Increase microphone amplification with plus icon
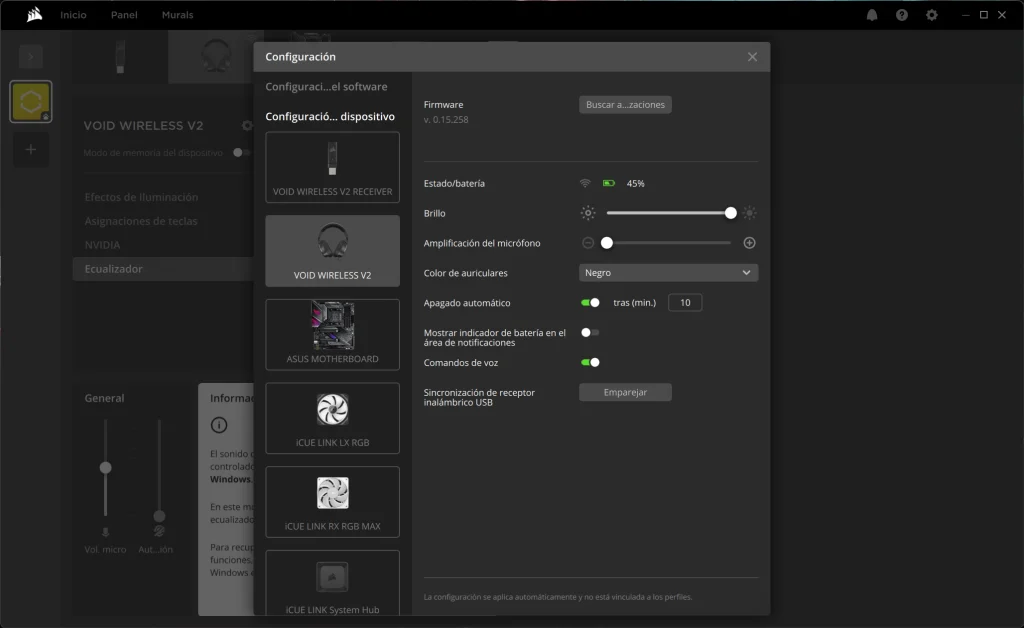 point(749,243)
